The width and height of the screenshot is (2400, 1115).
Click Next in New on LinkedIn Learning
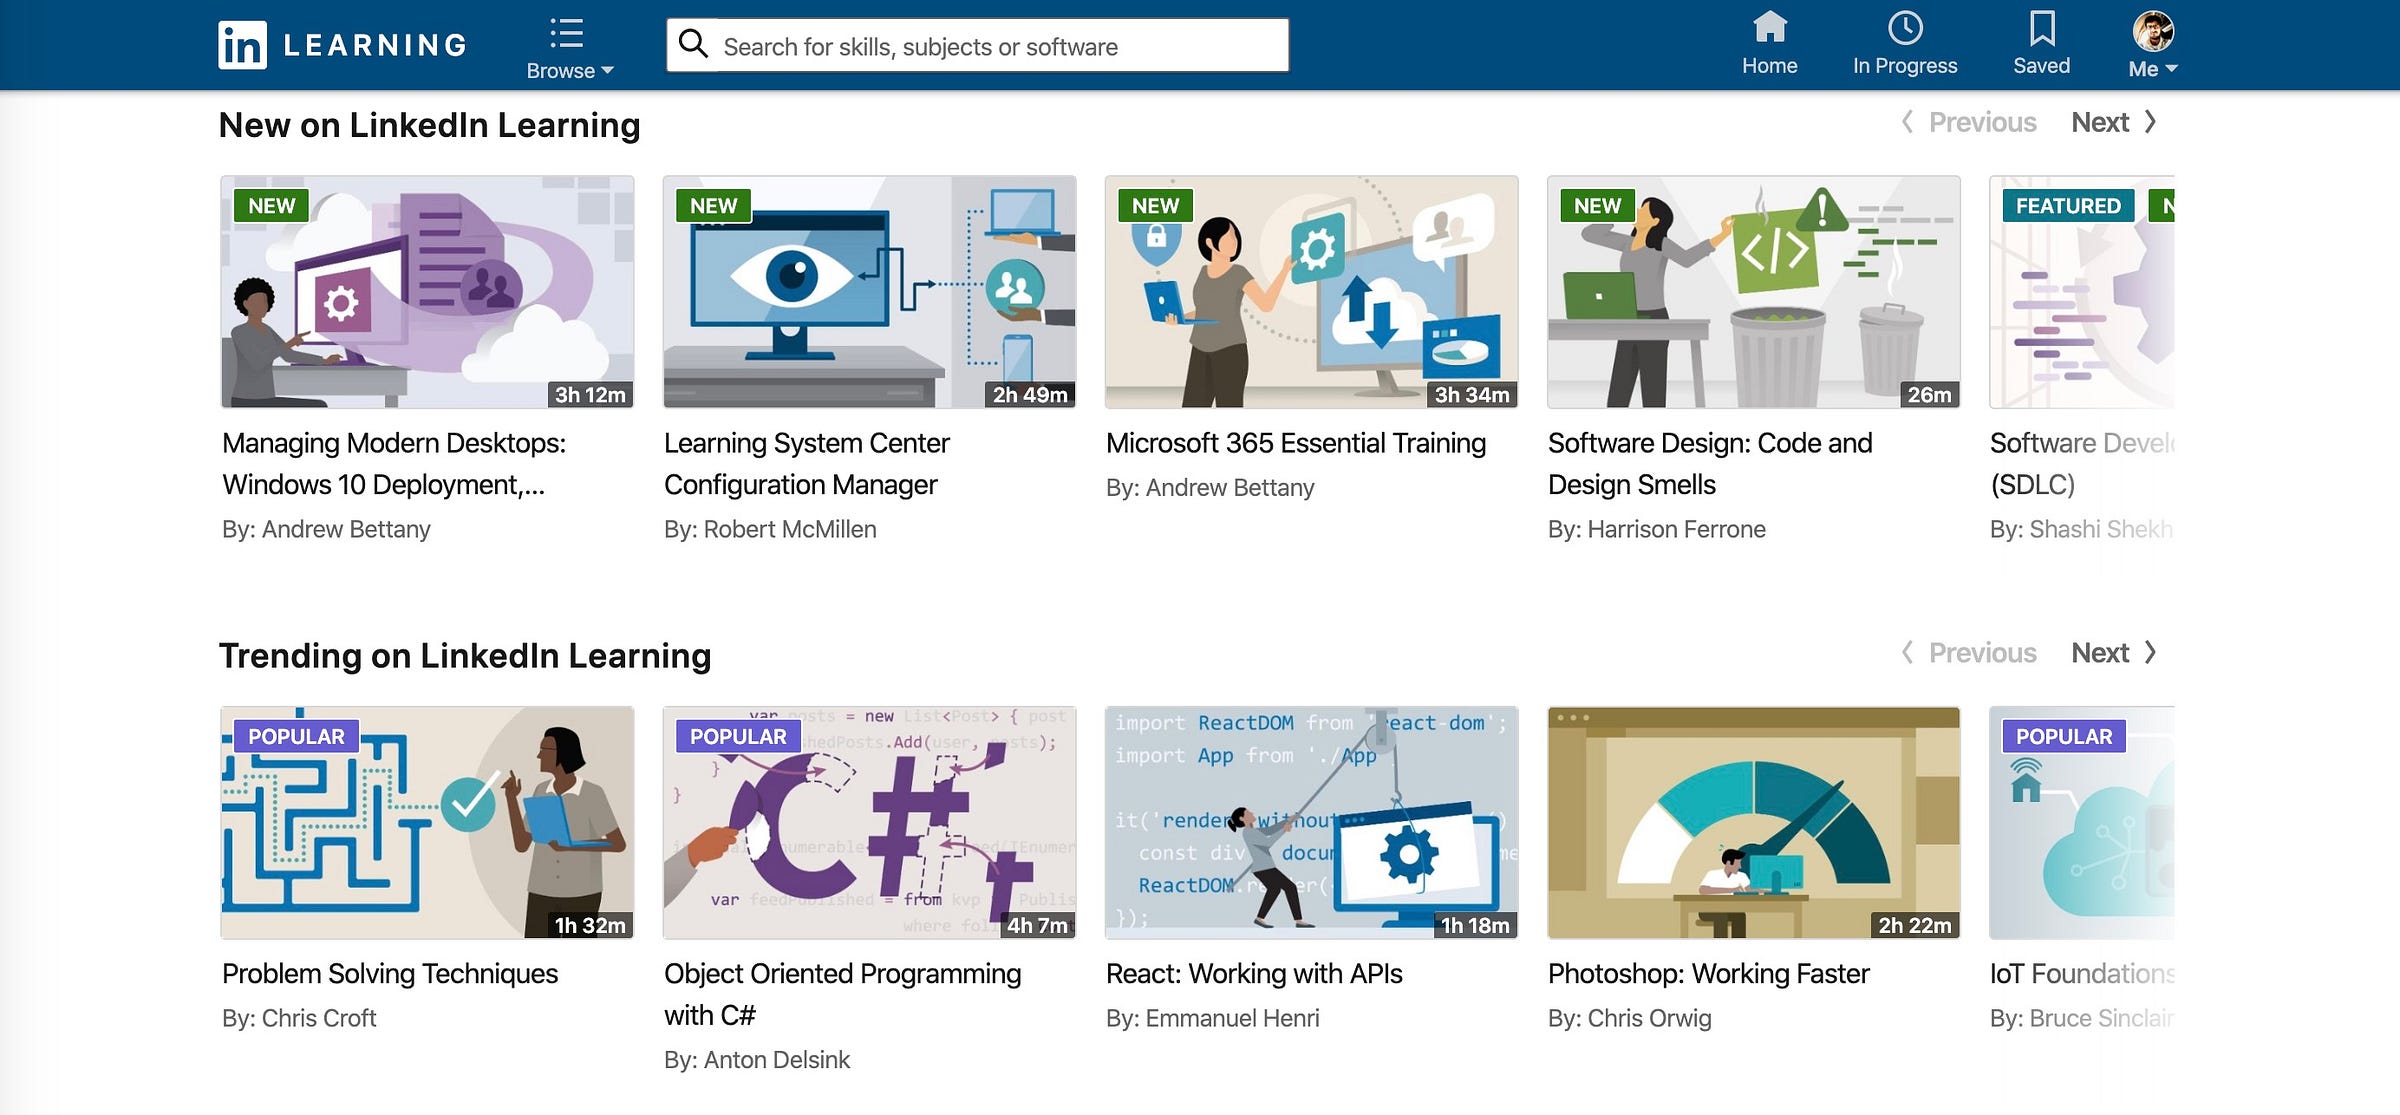tap(2114, 122)
